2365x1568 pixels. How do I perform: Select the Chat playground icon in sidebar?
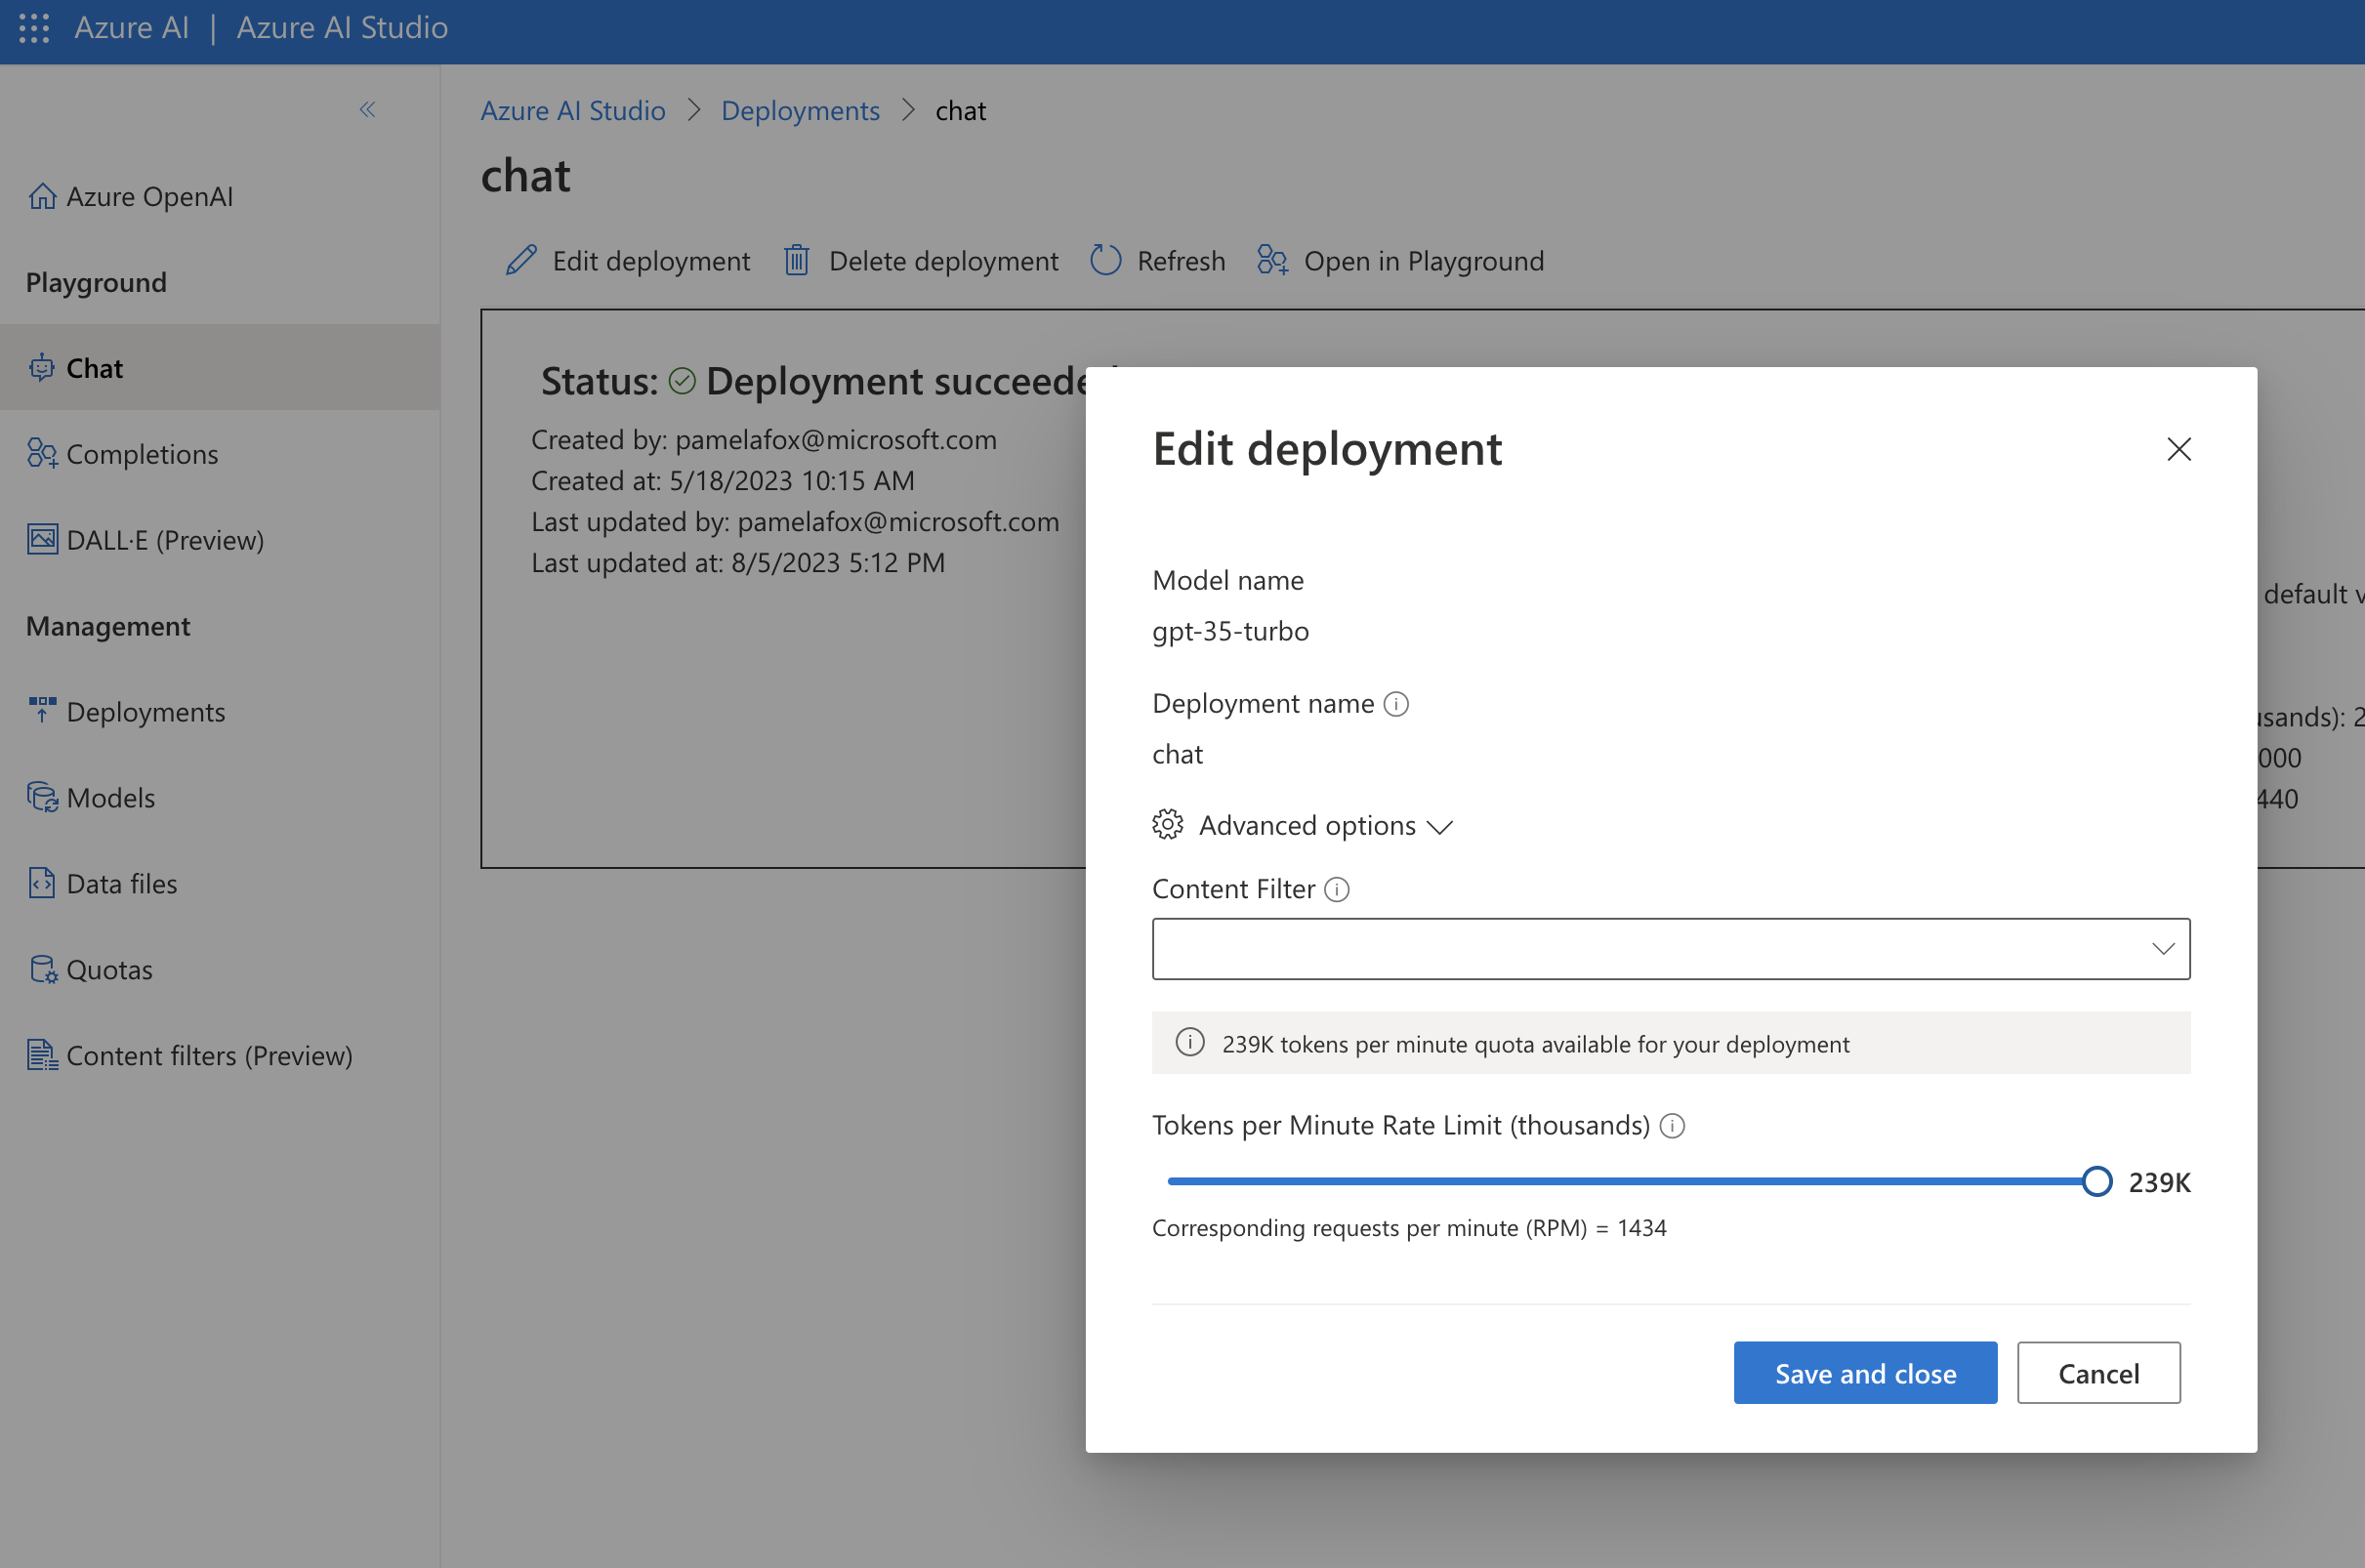point(42,368)
